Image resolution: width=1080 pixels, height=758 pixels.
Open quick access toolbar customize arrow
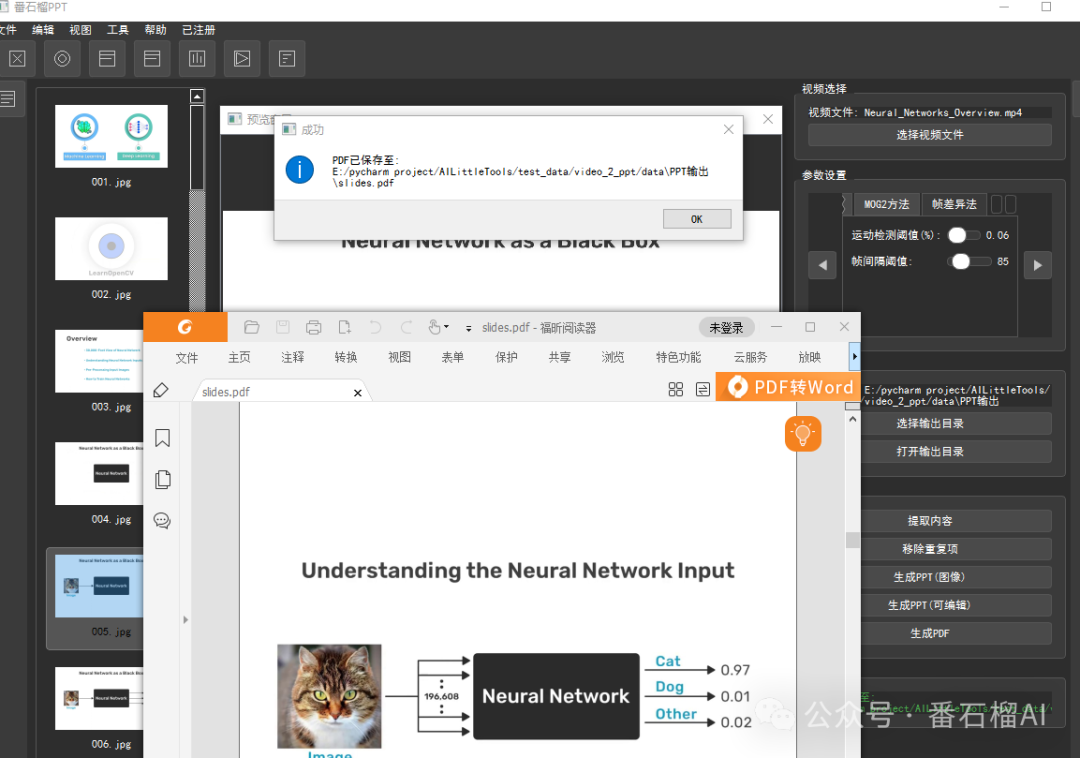[468, 328]
